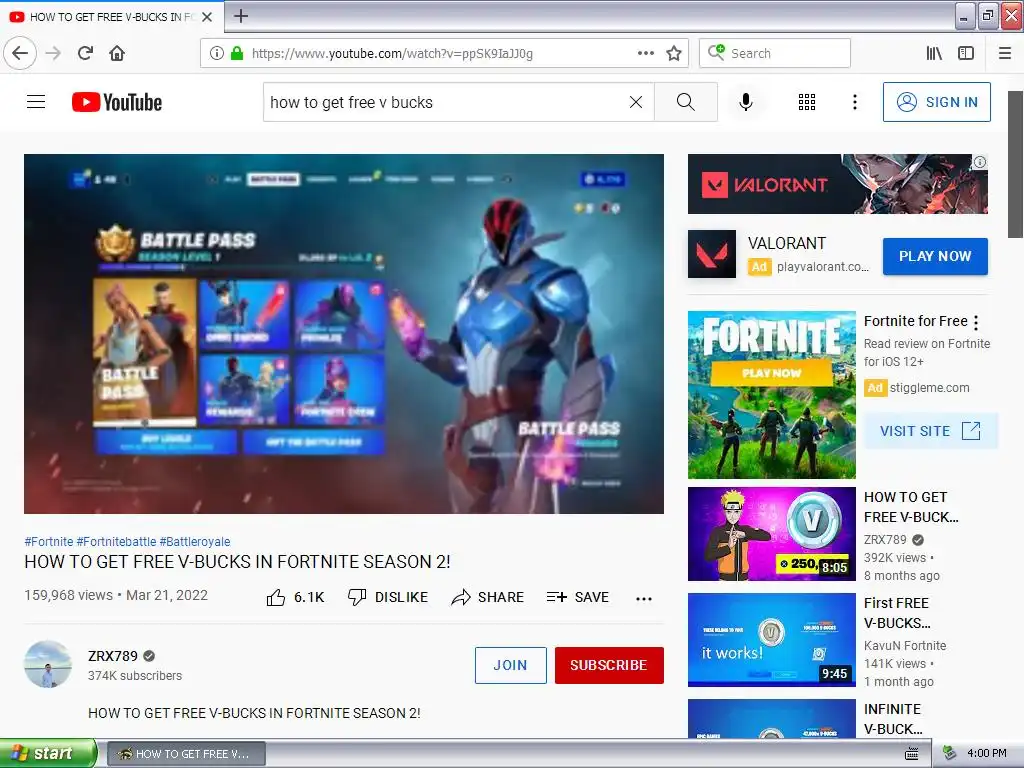
Task: Click the ad info icon on Valorant banner
Action: pos(980,162)
